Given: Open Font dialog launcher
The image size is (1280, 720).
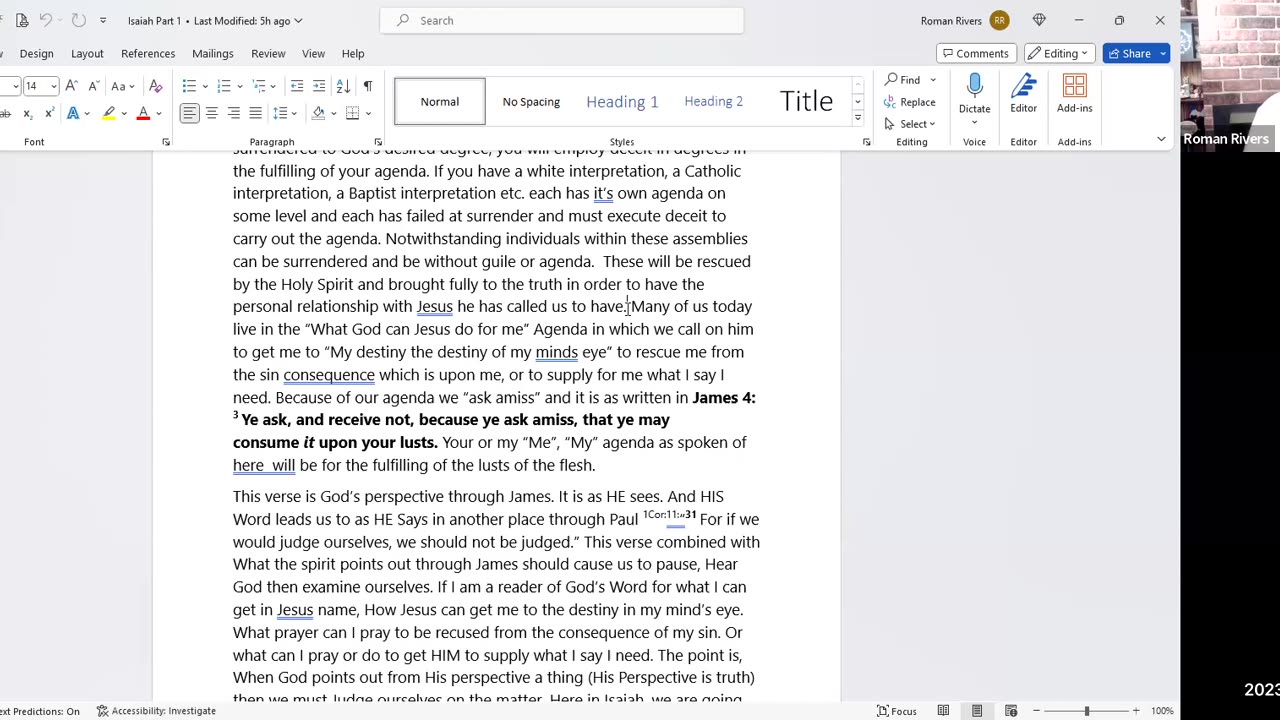Looking at the screenshot, I should click(166, 142).
